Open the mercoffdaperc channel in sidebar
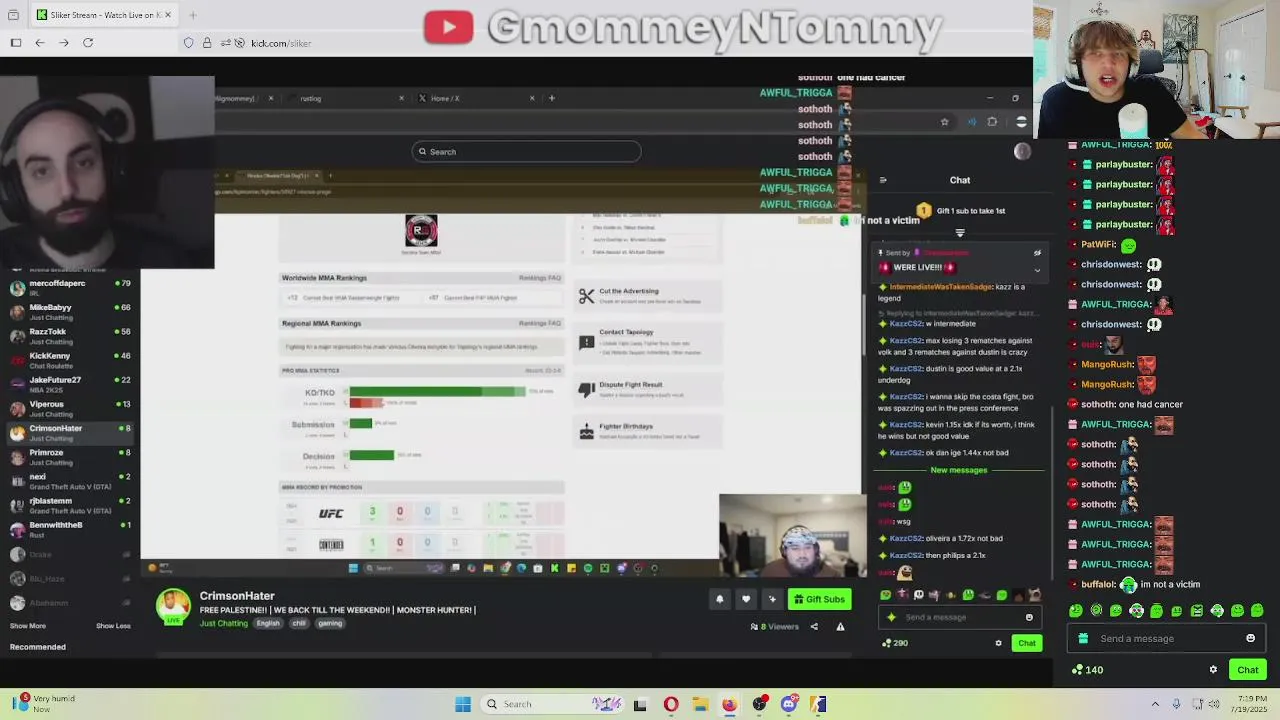 [68, 288]
